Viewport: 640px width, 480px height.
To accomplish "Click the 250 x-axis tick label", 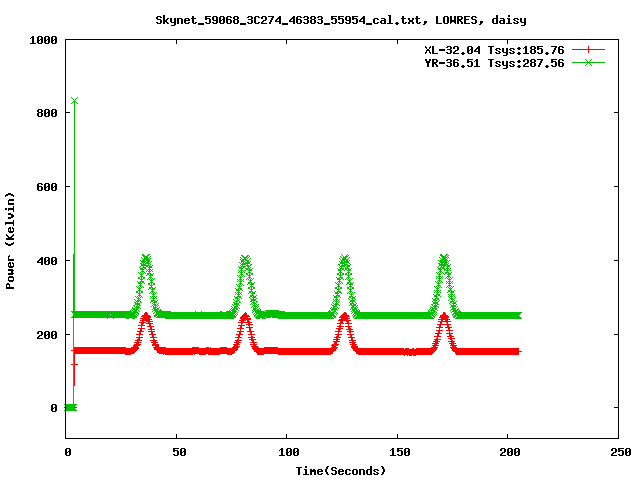I will click(621, 452).
